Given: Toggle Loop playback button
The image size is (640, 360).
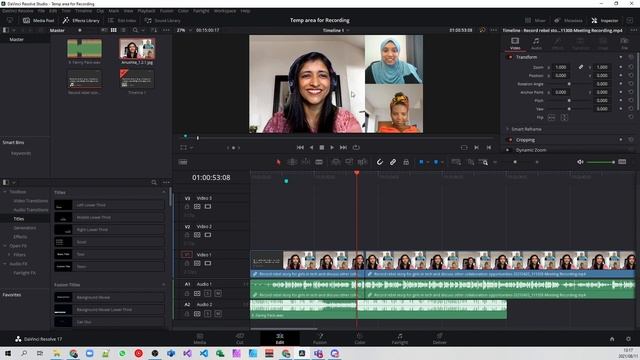Looking at the screenshot, I should click(x=356, y=147).
